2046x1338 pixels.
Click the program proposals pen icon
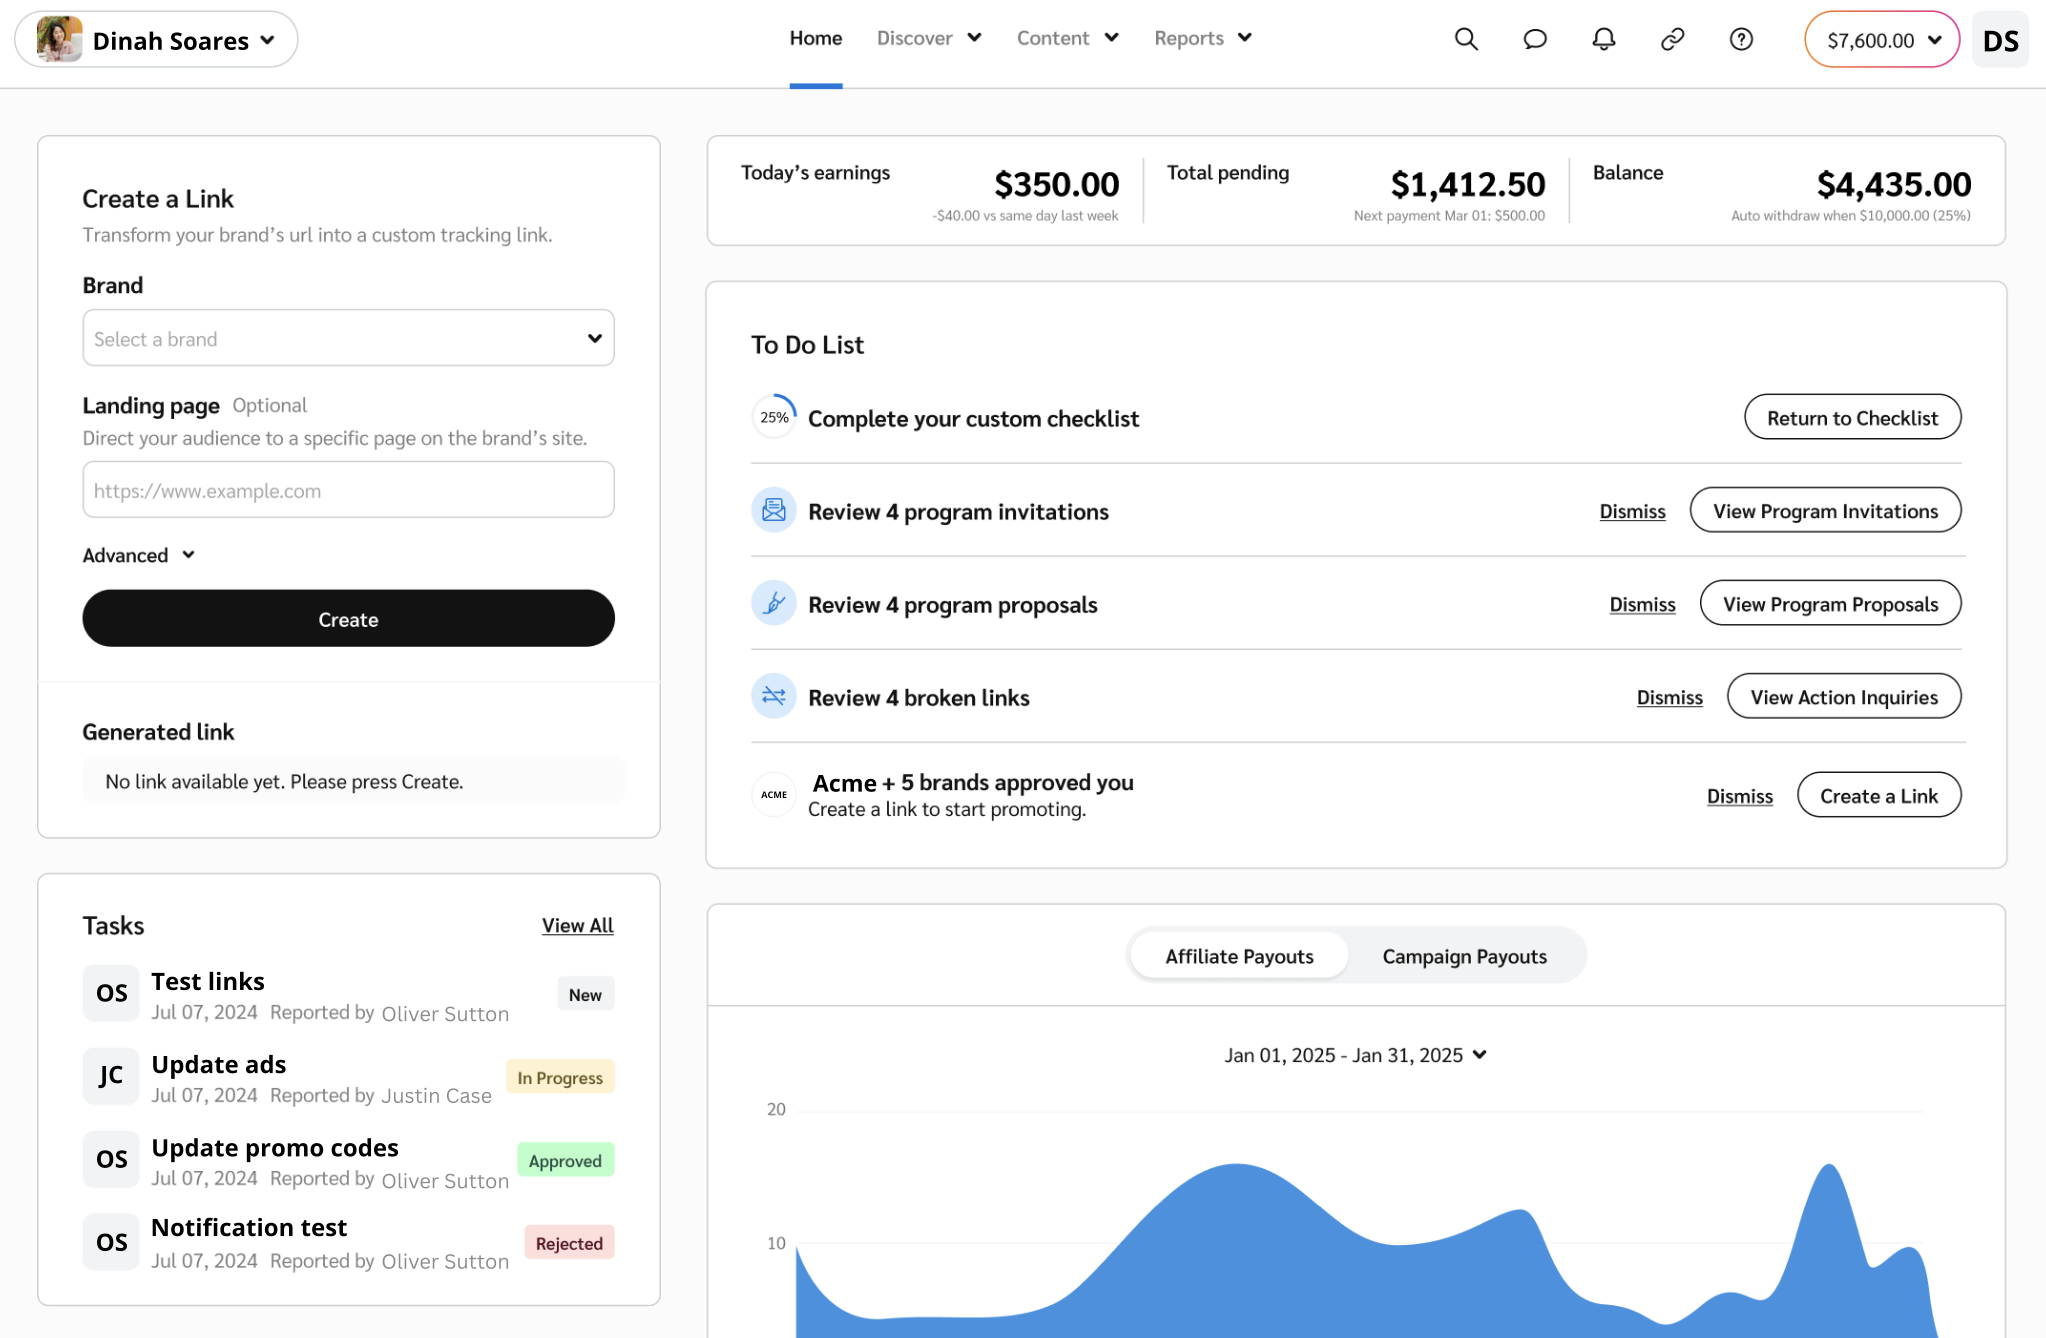coord(773,604)
